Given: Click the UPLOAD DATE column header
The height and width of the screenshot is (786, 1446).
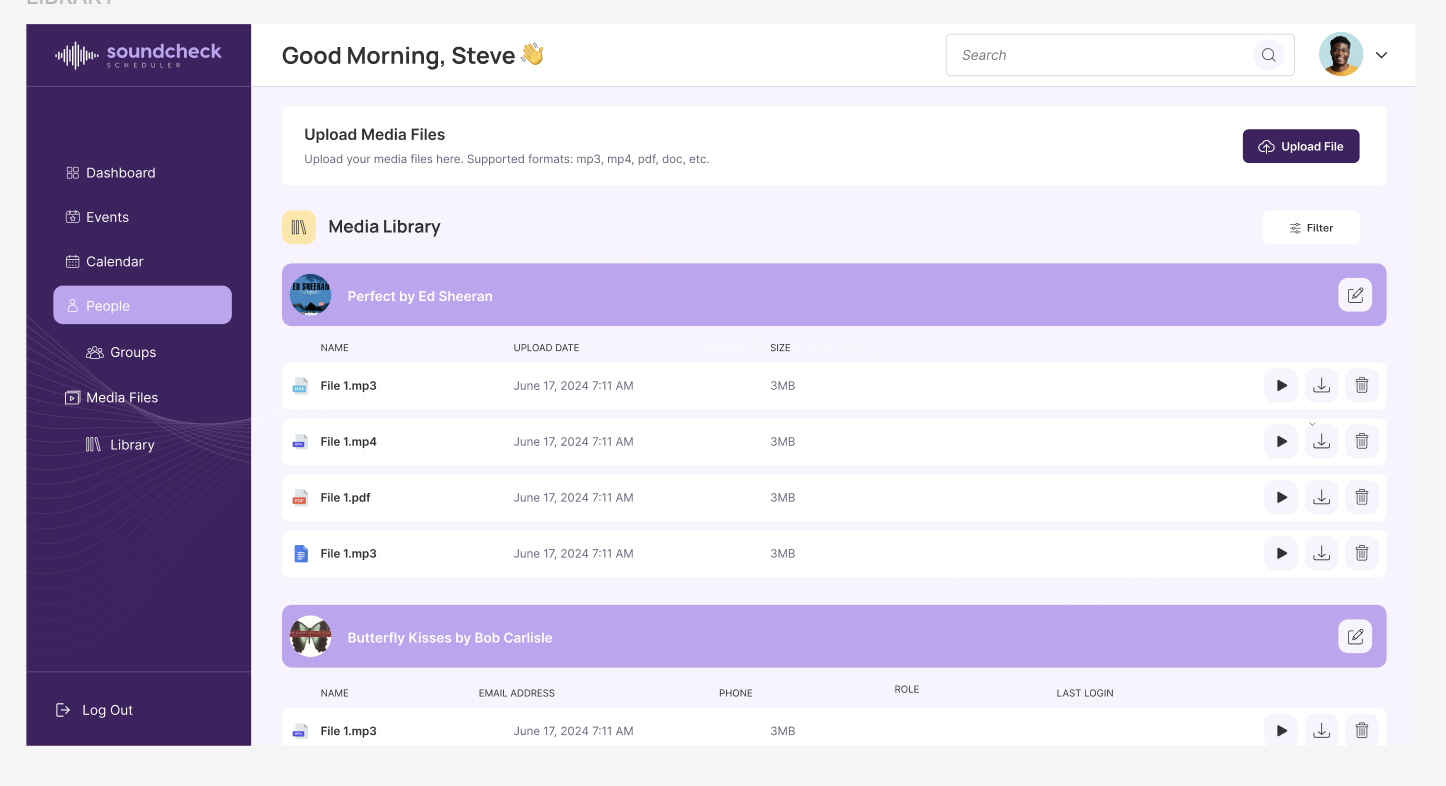Looking at the screenshot, I should click(546, 348).
